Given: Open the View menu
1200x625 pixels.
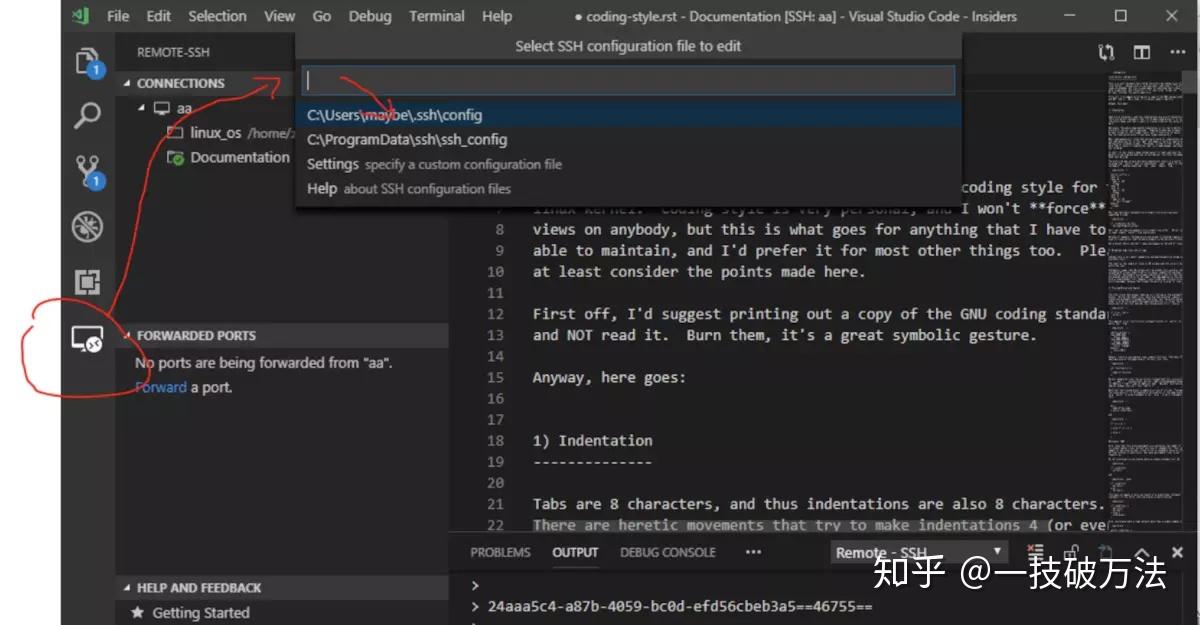Looking at the screenshot, I should click(280, 16).
